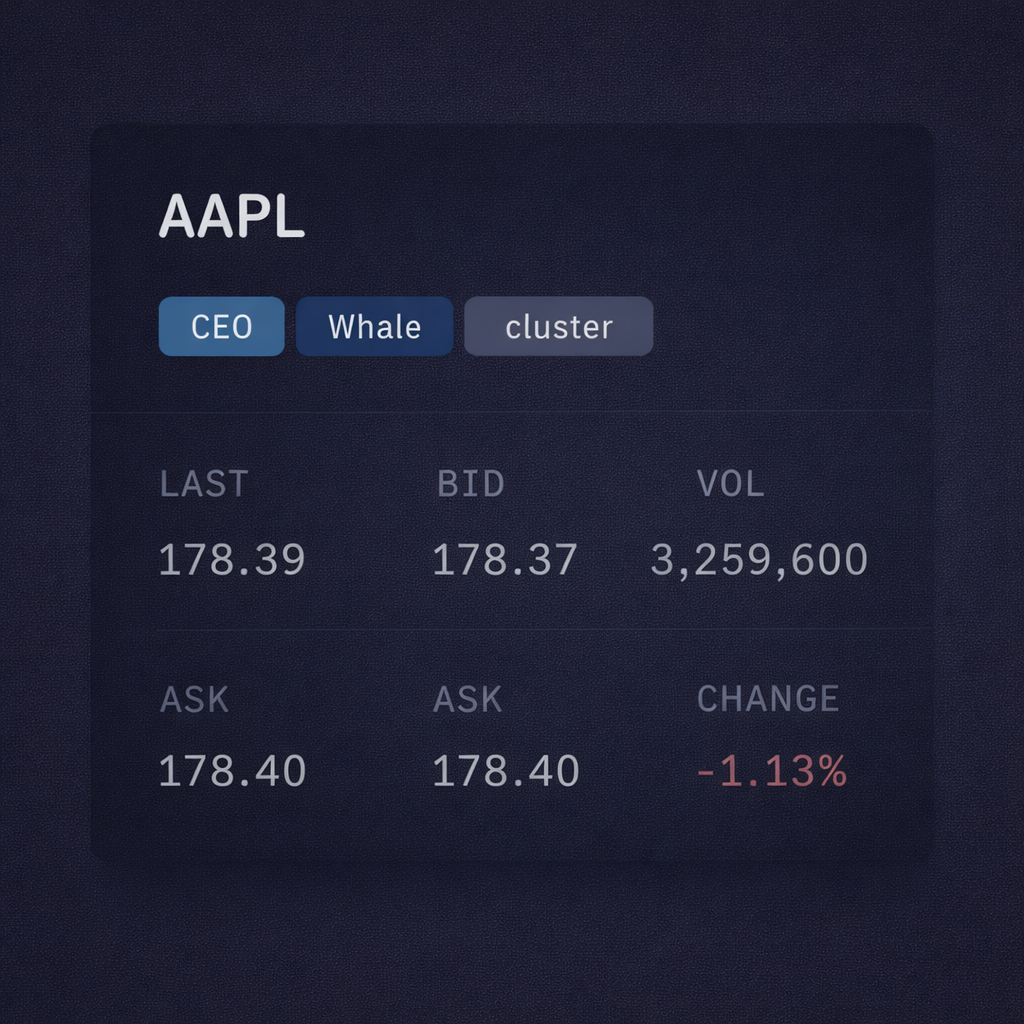
Task: Toggle the cluster filter tag
Action: 558,327
